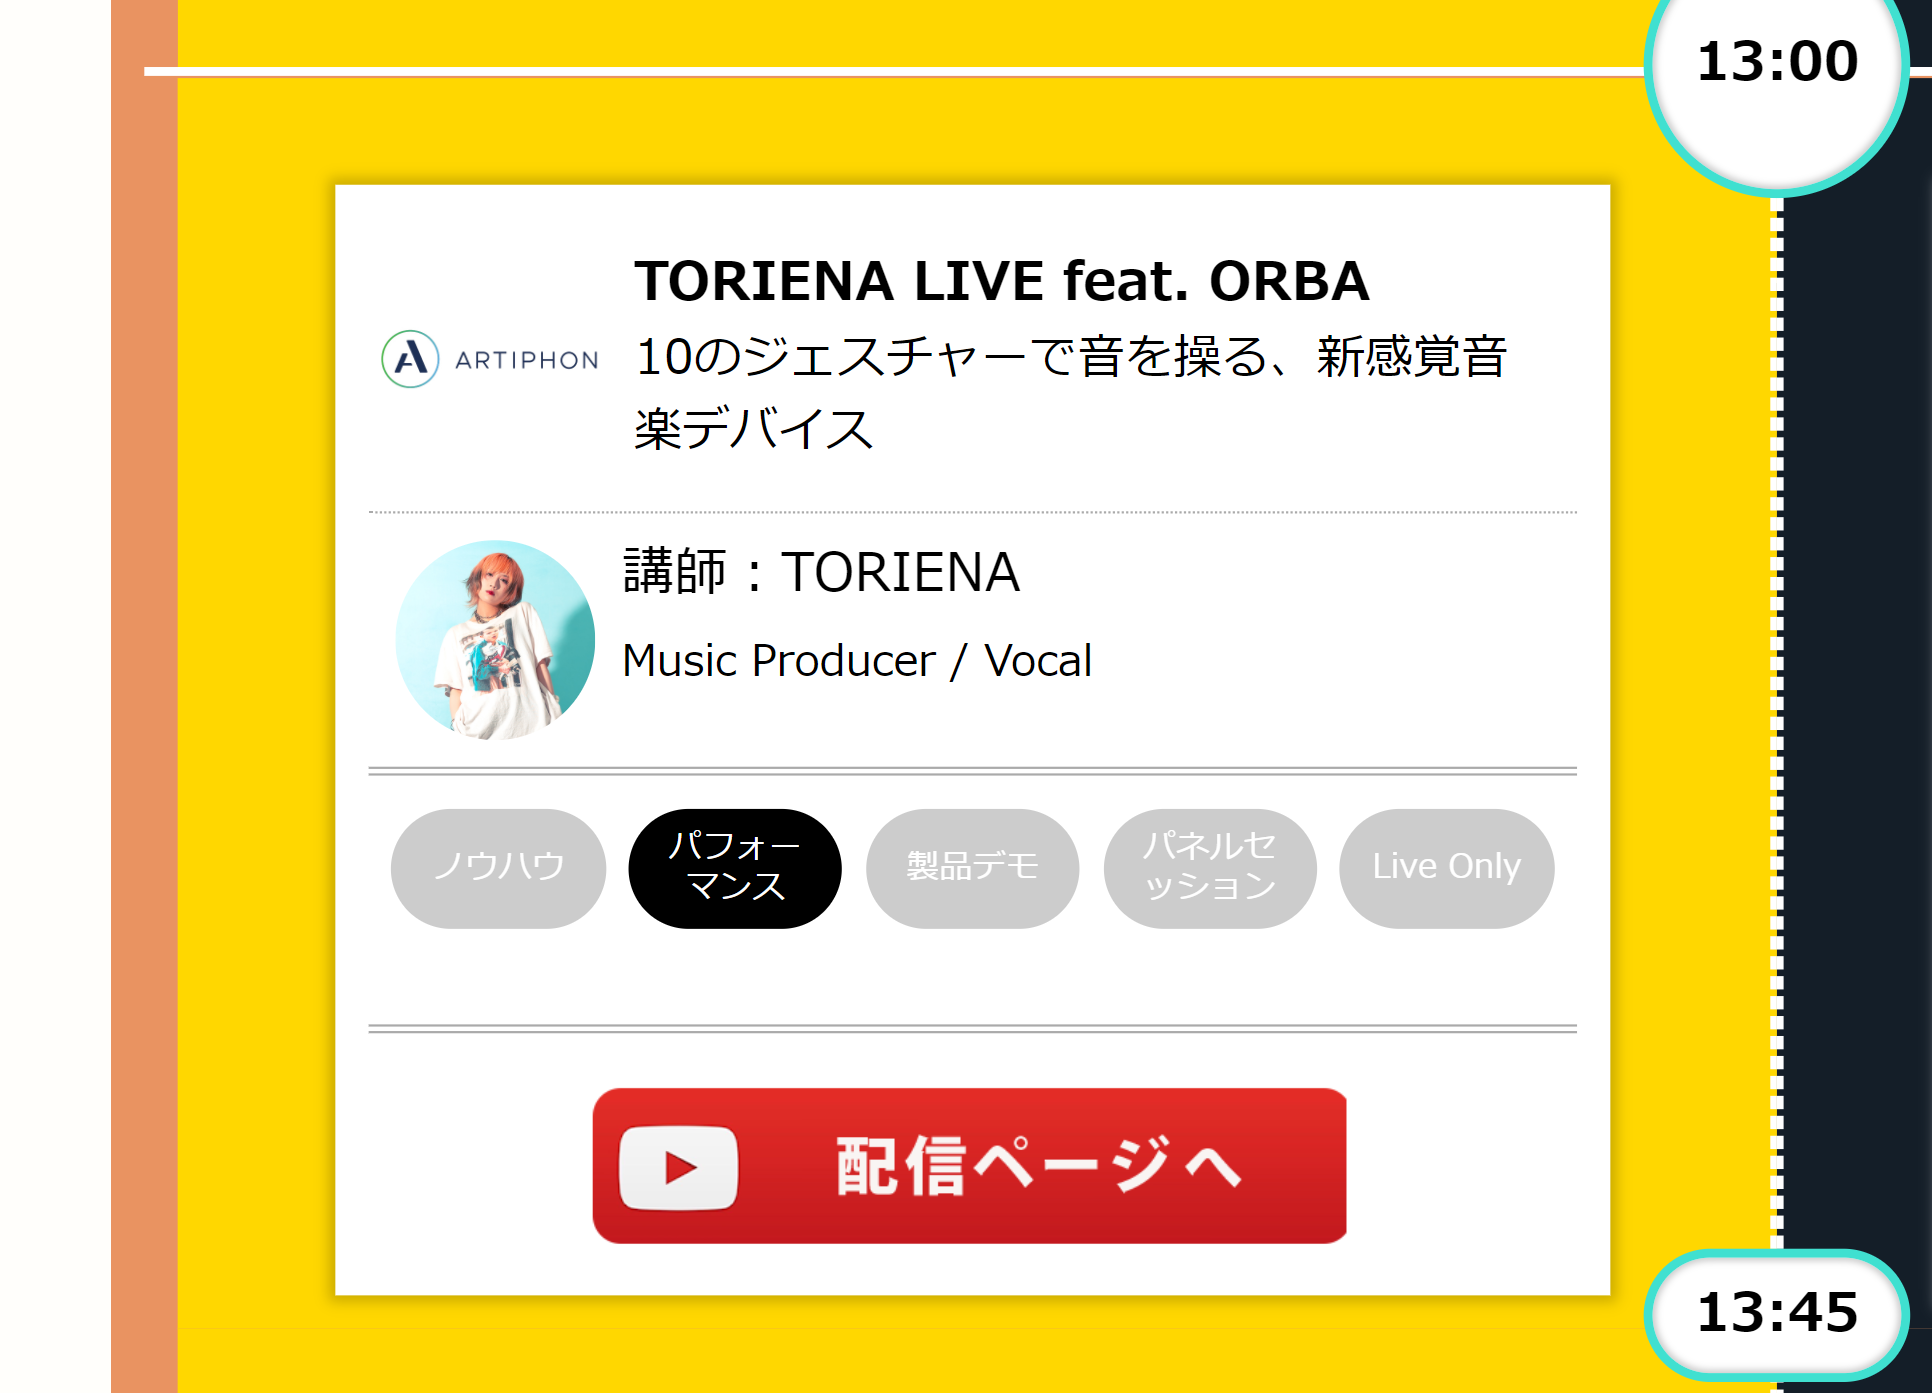Jump to the 13:45 time marker
Image resolution: width=1932 pixels, height=1393 pixels.
[x=1777, y=1313]
